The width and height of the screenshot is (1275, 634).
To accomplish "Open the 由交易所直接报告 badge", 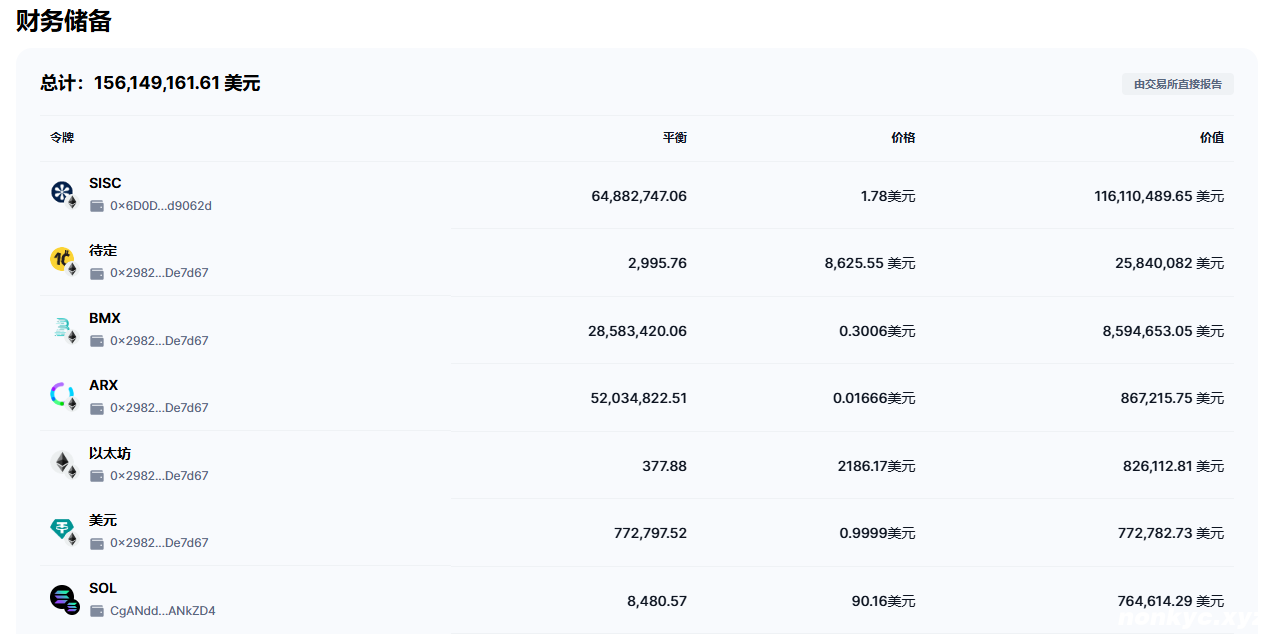I will (x=1177, y=84).
